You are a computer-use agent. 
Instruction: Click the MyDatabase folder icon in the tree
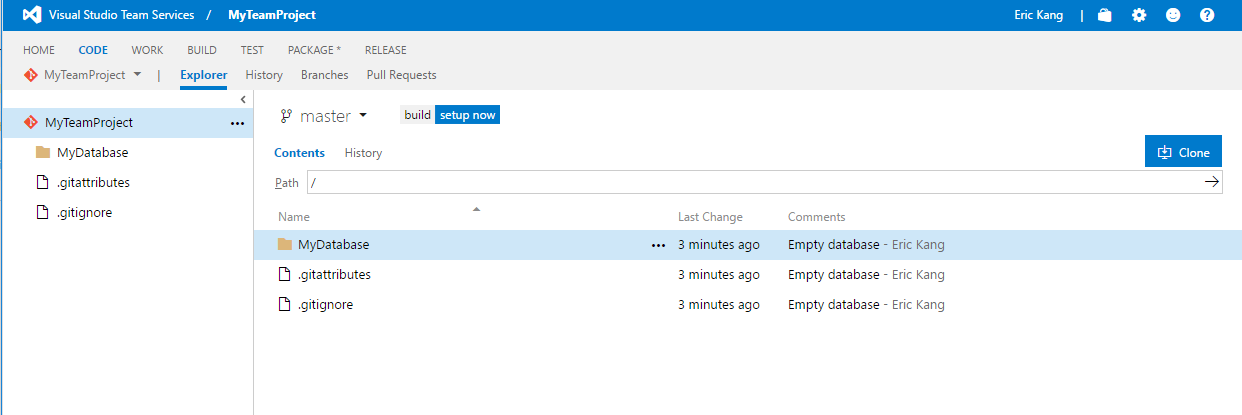(x=43, y=153)
